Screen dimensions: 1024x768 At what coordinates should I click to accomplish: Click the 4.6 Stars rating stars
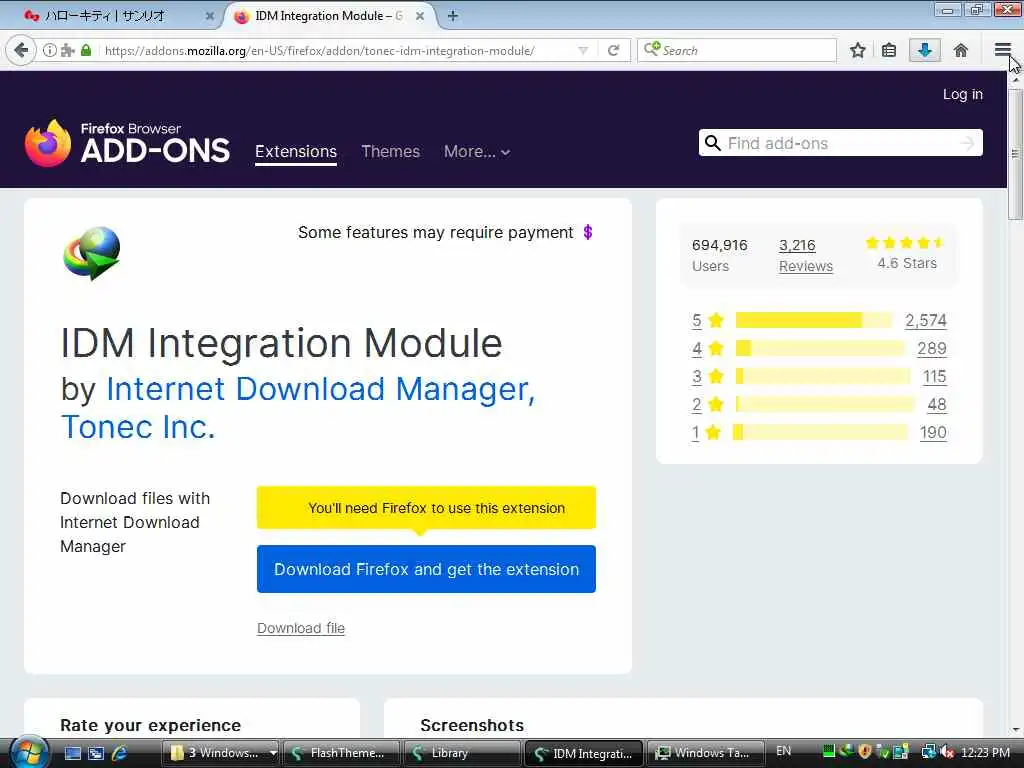[904, 243]
